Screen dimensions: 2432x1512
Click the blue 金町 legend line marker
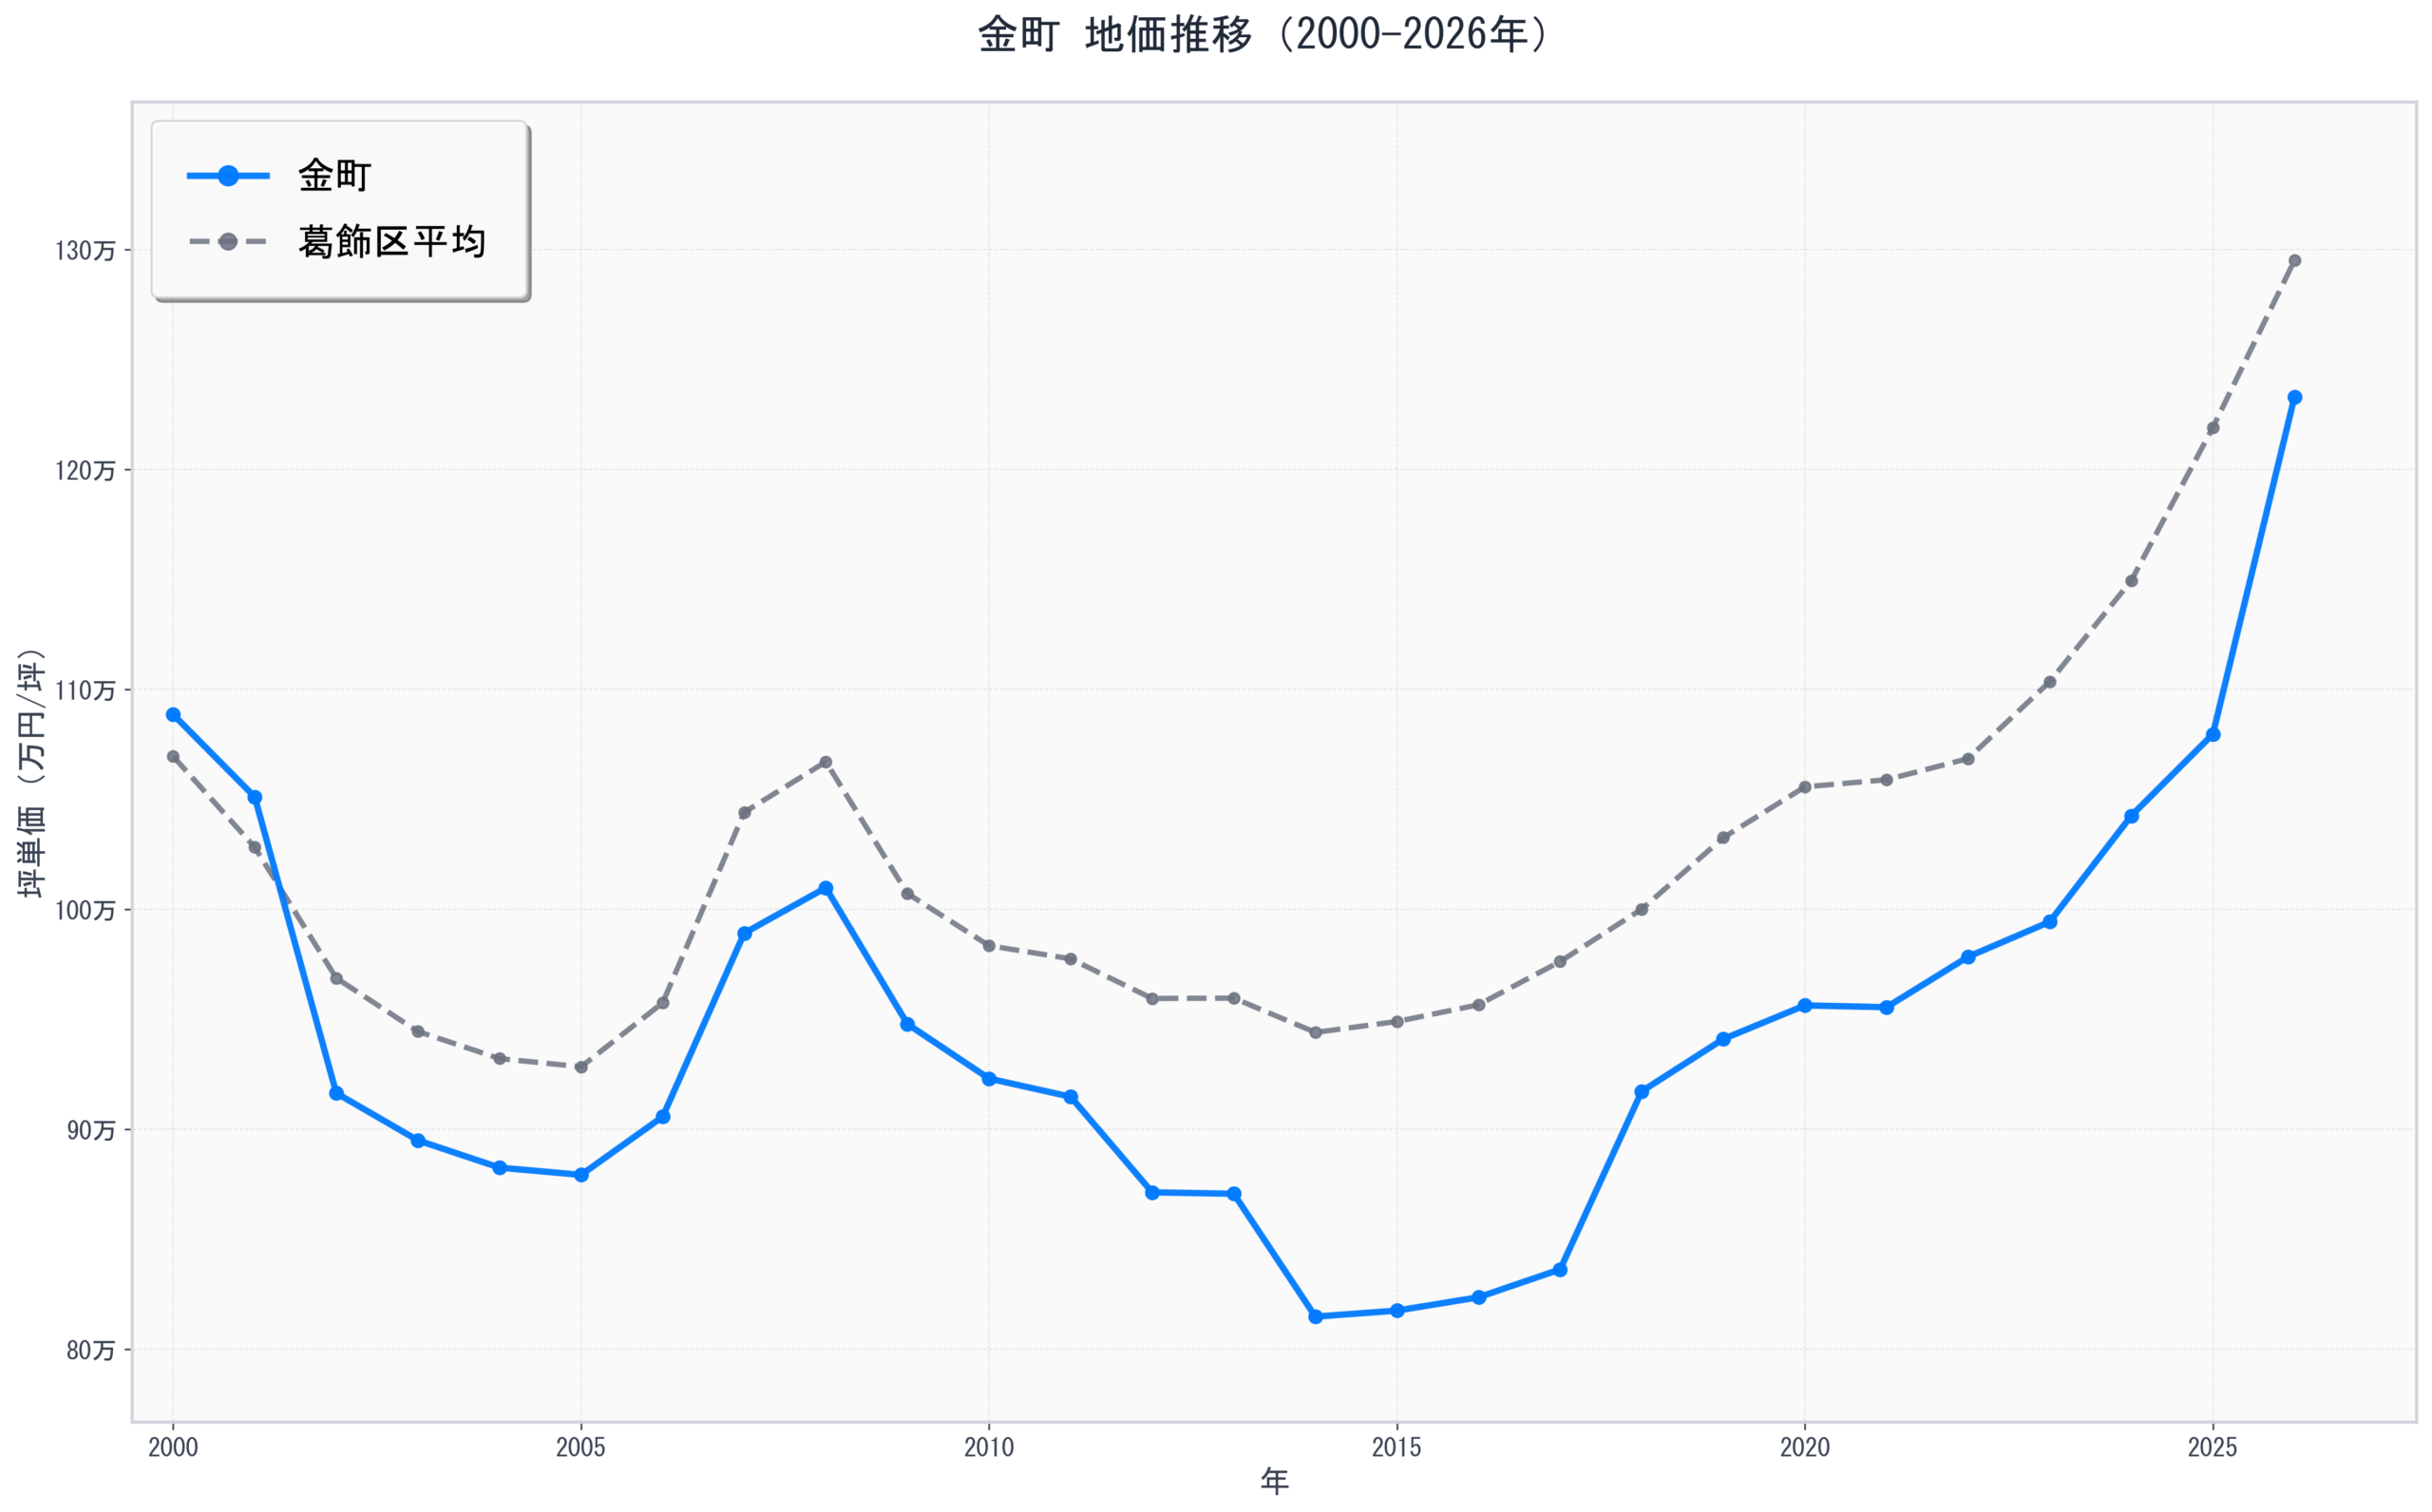click(228, 176)
